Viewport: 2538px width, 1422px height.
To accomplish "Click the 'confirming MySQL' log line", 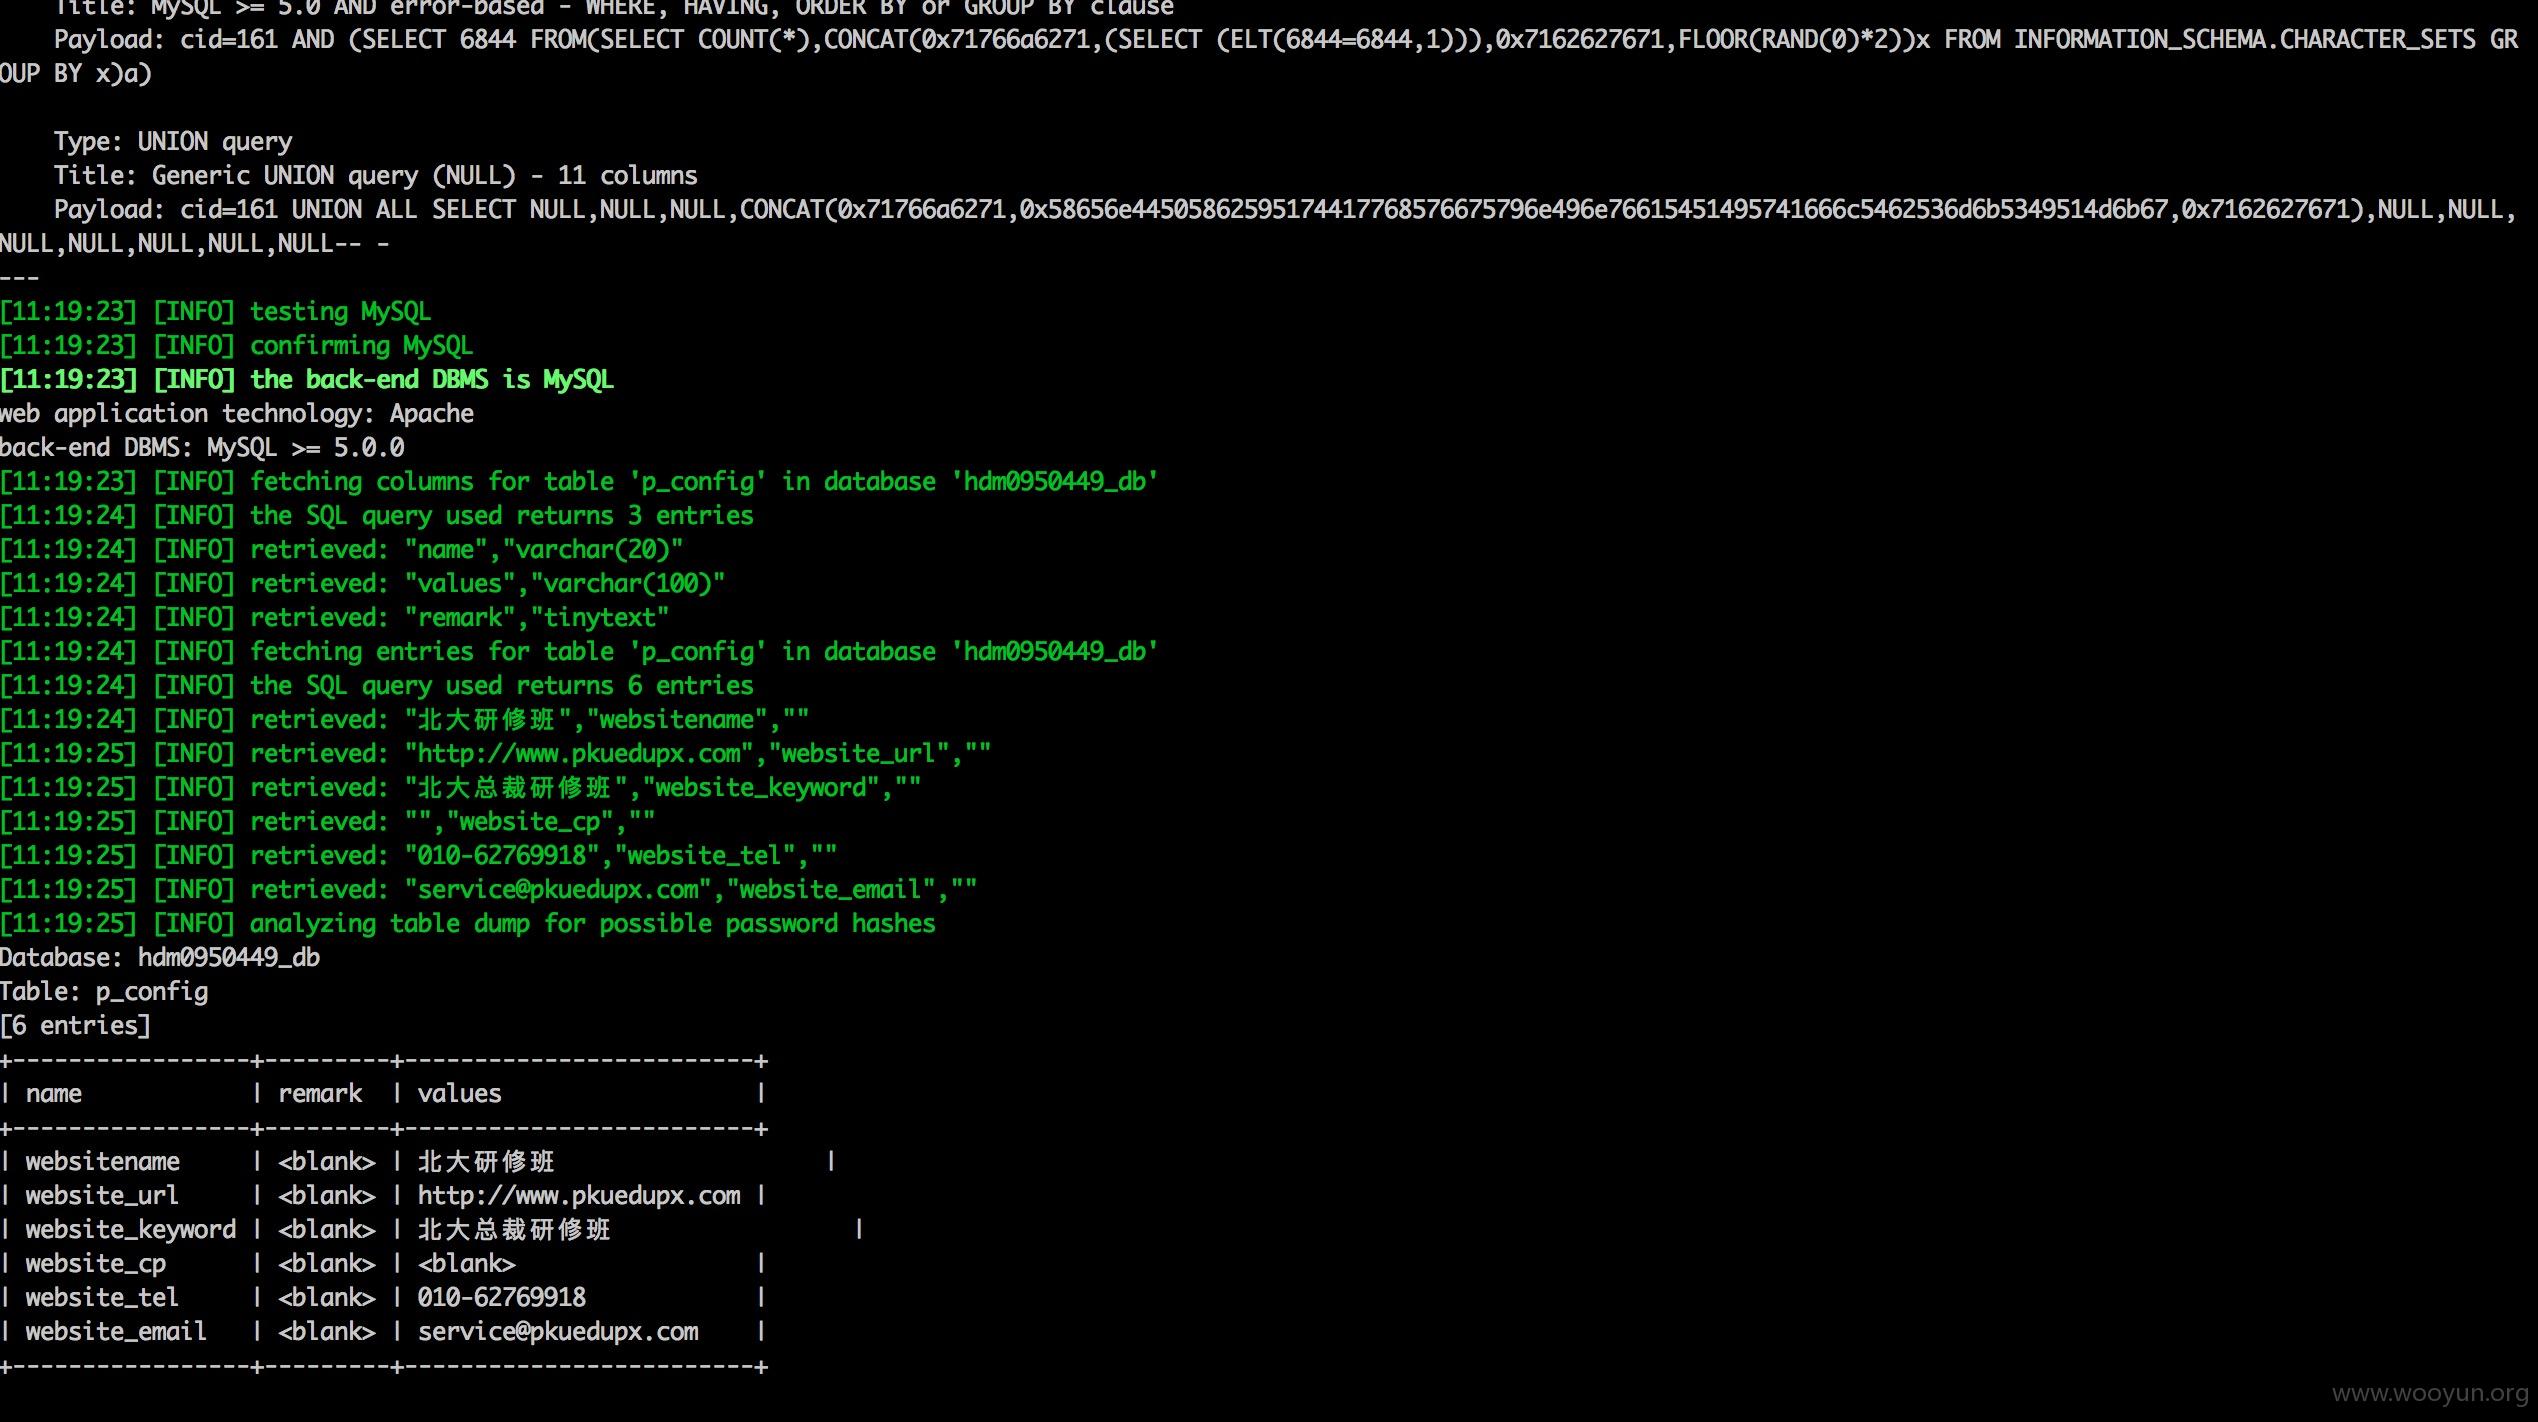I will click(237, 346).
